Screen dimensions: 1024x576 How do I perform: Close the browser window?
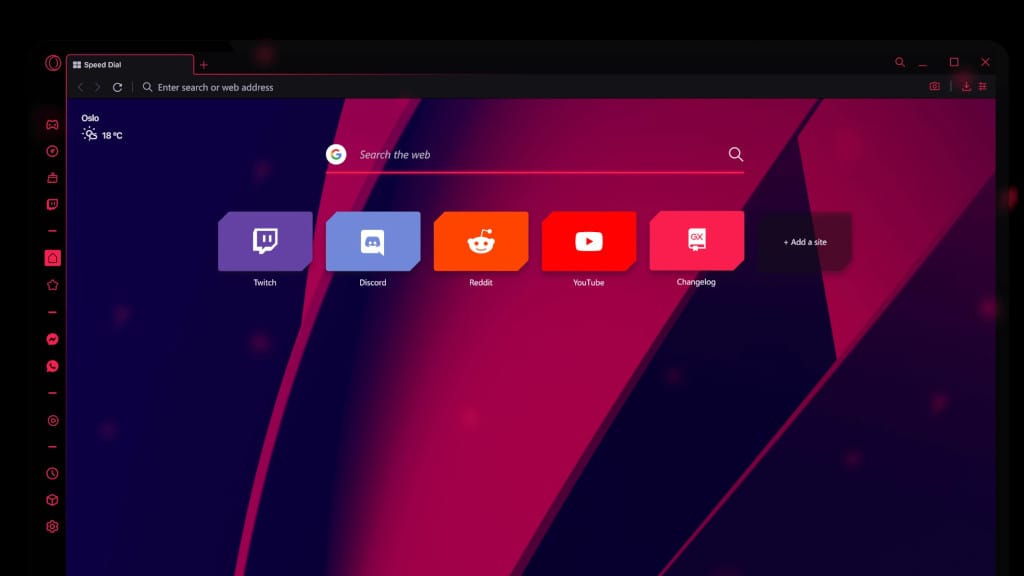(x=985, y=62)
